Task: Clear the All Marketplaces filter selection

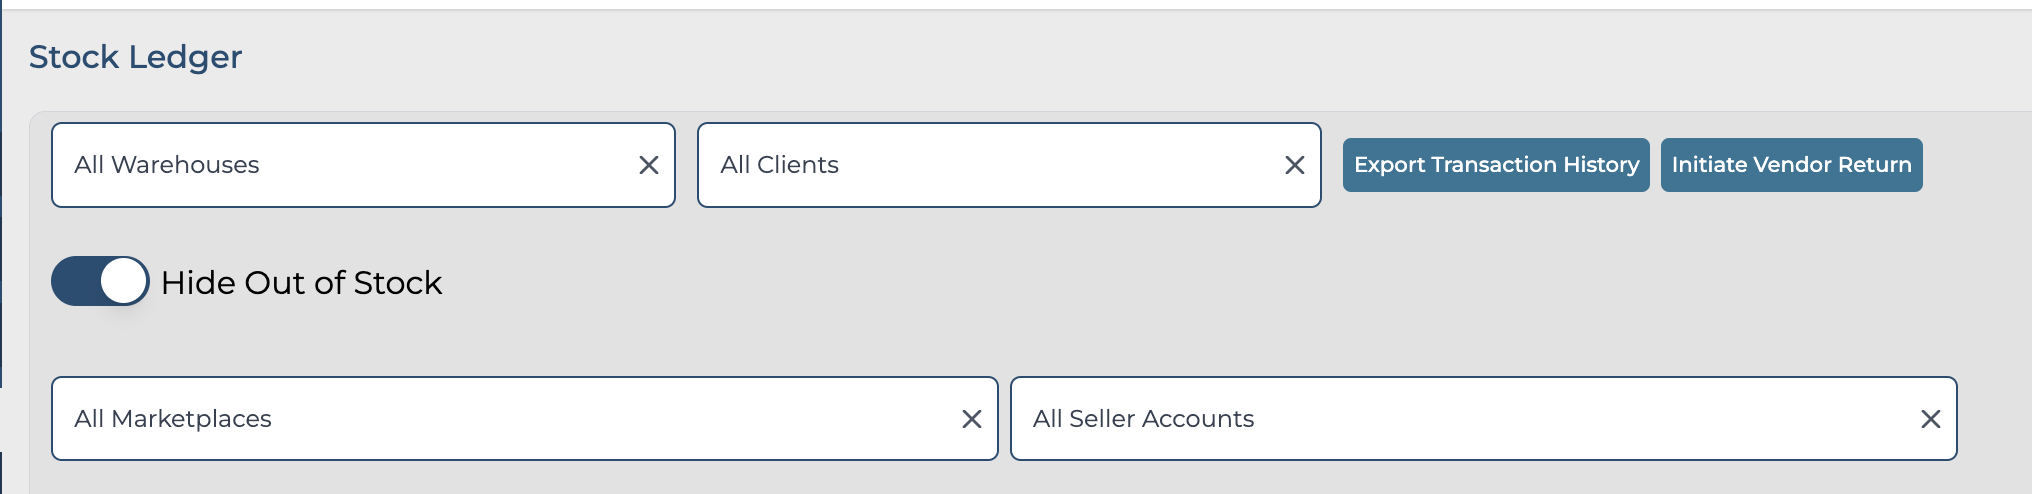Action: (x=972, y=419)
